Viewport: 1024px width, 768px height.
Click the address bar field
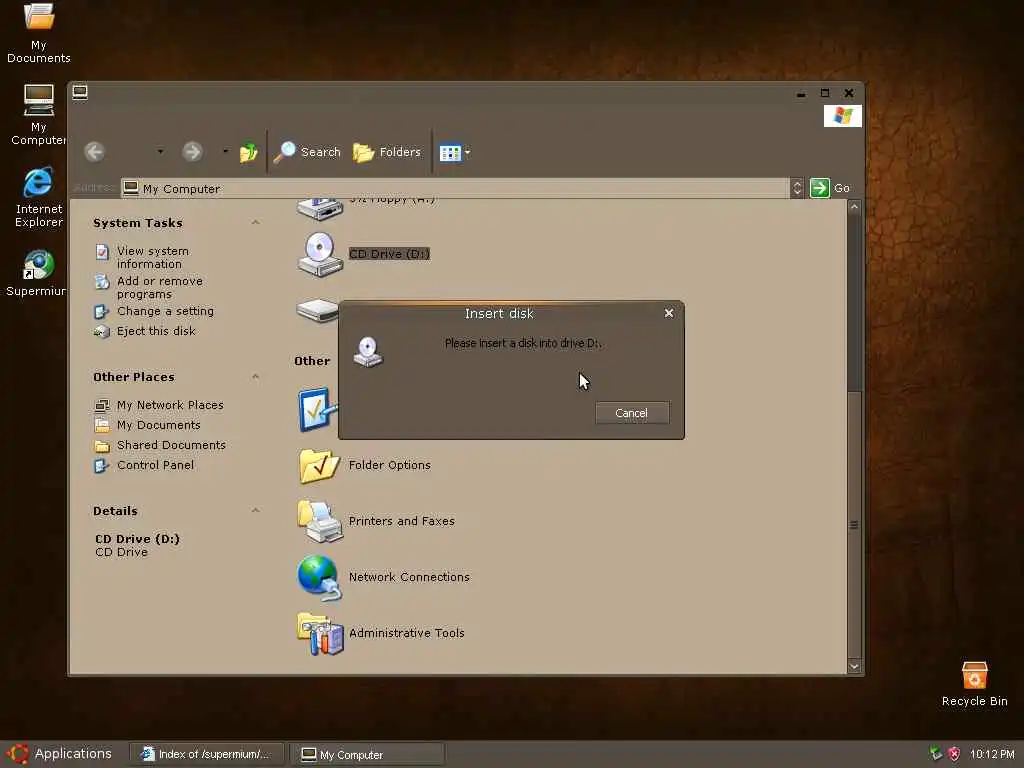tap(455, 188)
